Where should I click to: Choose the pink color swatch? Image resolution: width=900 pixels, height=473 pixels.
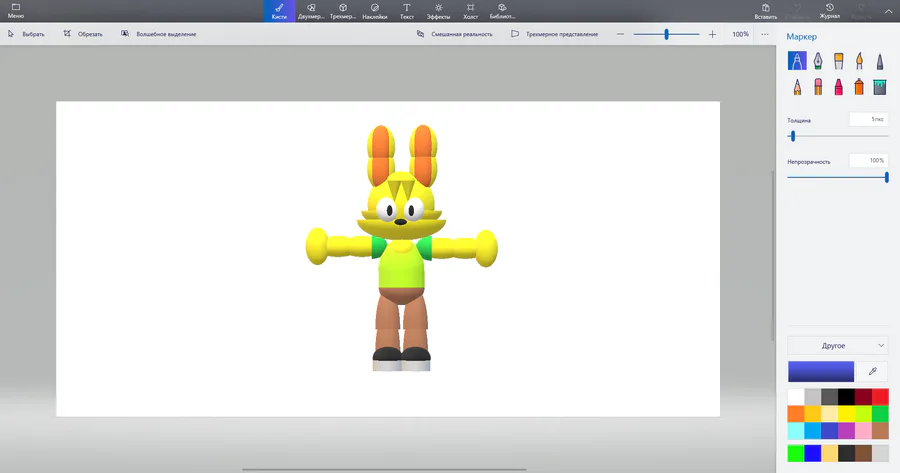point(863,430)
